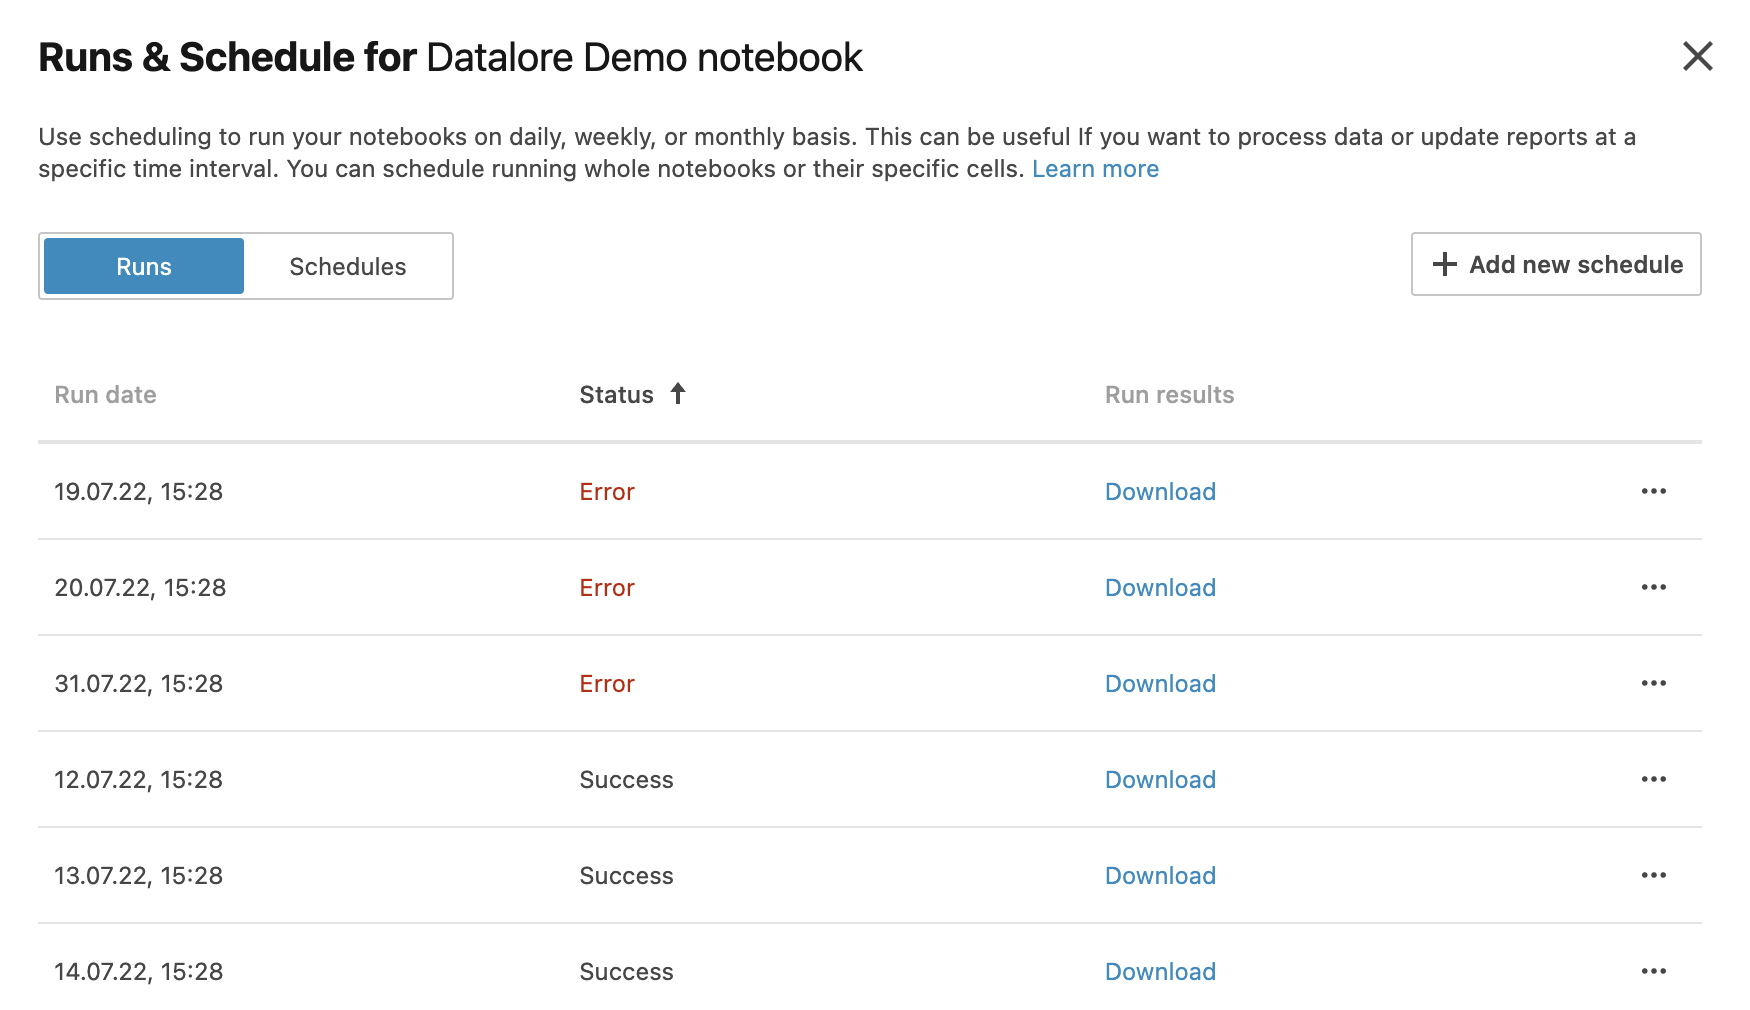Switch to the Schedules tab
This screenshot has width=1750, height=1010.
pyautogui.click(x=347, y=266)
